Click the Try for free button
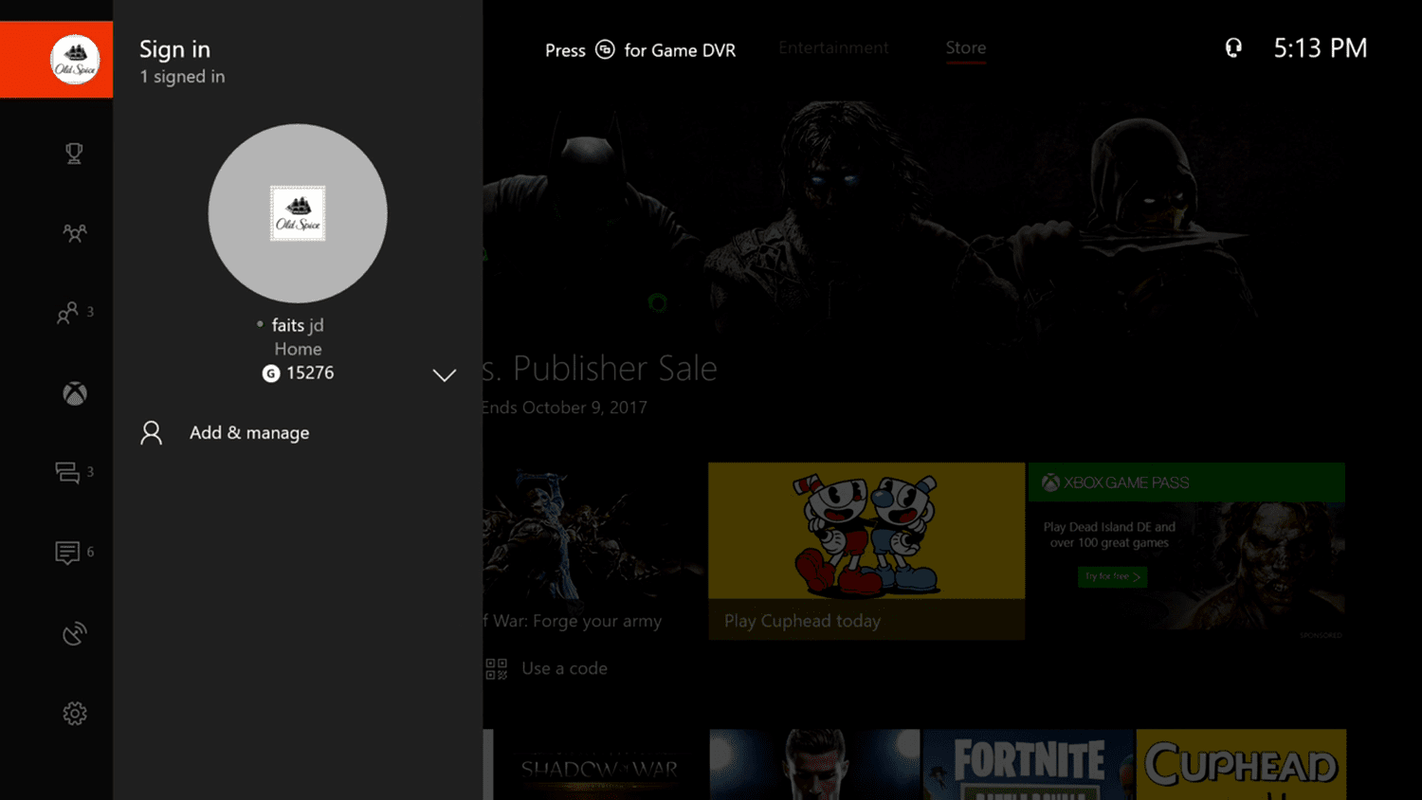This screenshot has height=800, width=1422. click(1112, 577)
